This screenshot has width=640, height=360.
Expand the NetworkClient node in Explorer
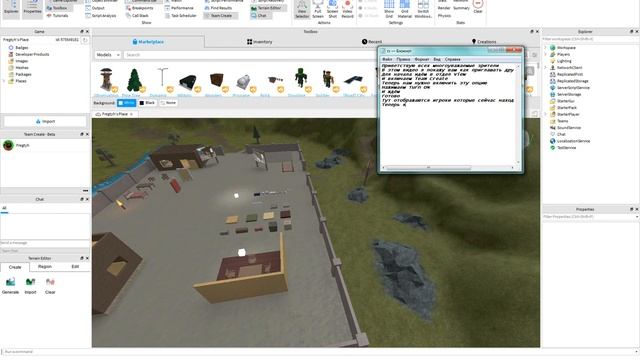(545, 68)
